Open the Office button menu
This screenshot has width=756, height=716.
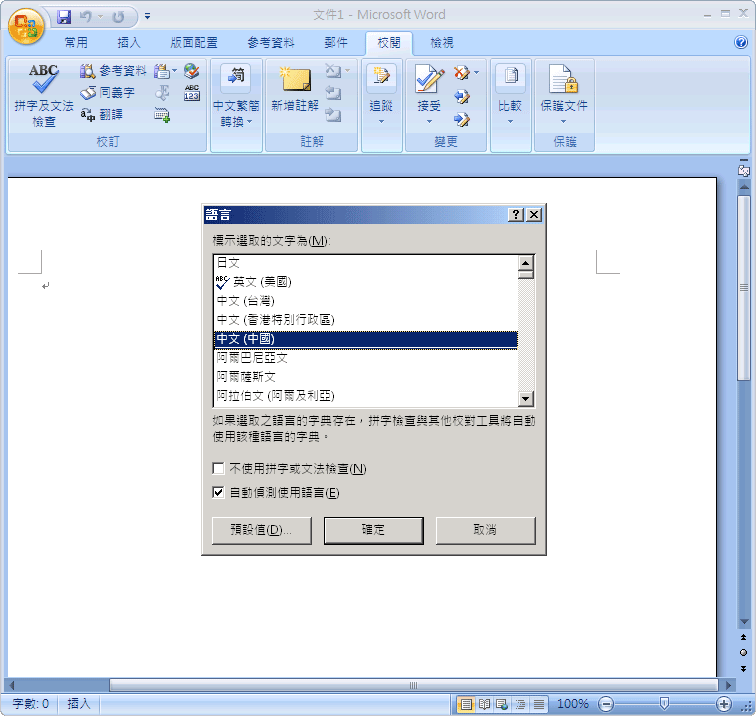pyautogui.click(x=26, y=26)
